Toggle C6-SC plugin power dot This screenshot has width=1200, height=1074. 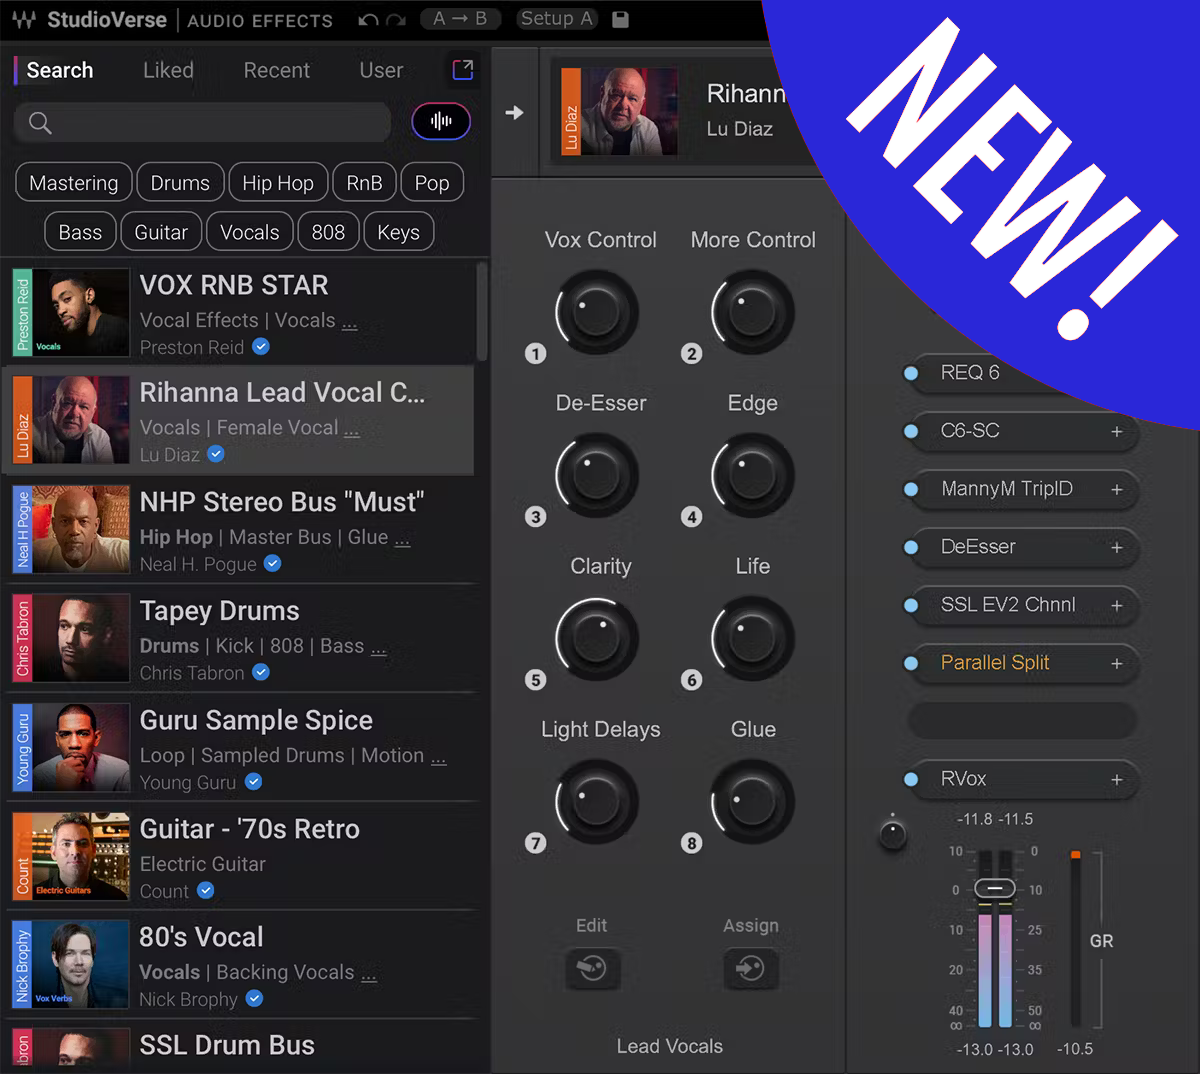tap(911, 431)
